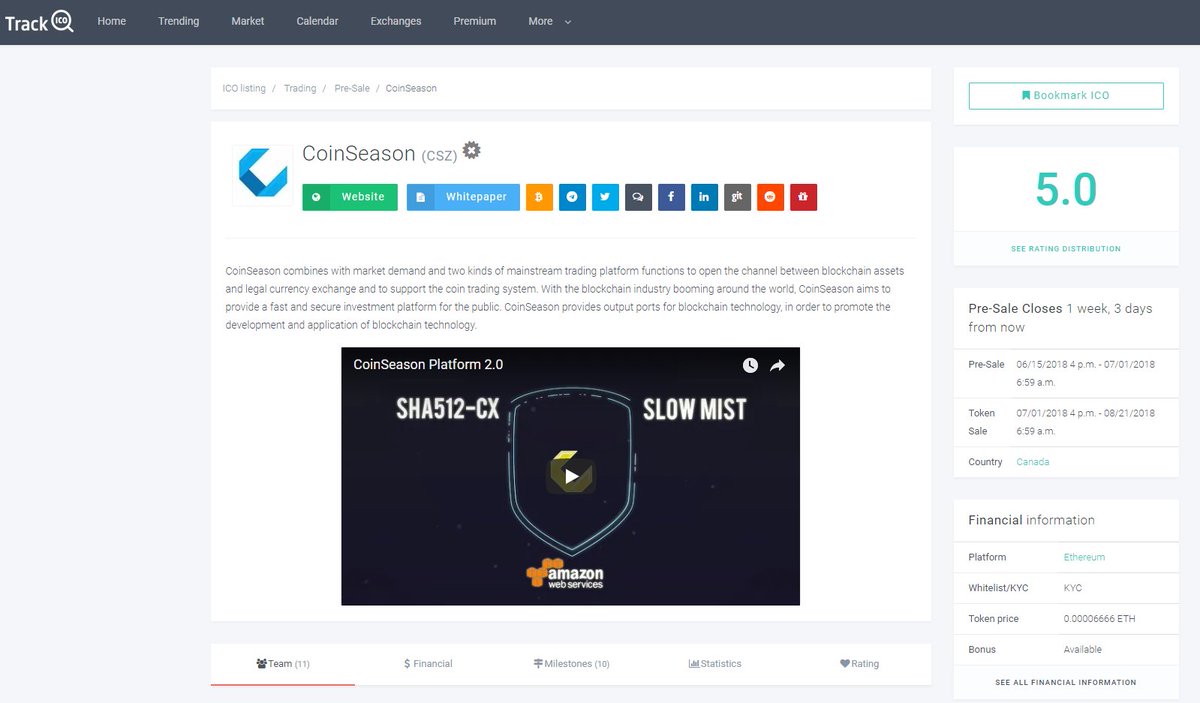Open Trending in top navigation

tap(178, 21)
